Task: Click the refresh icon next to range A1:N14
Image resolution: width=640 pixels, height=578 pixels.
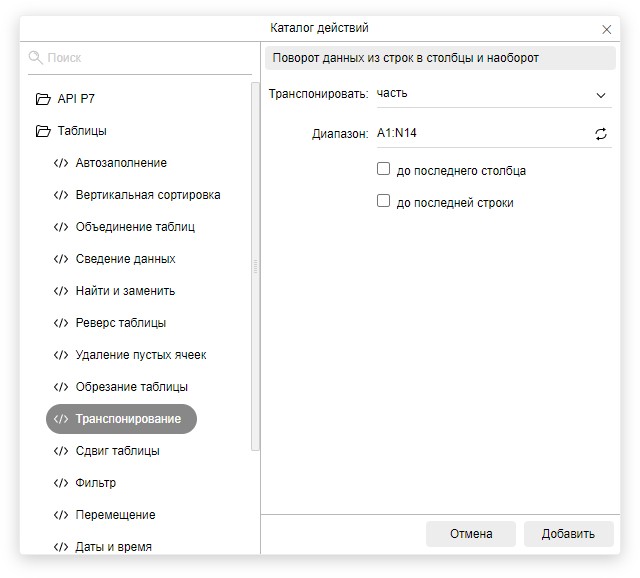Action: pos(601,134)
